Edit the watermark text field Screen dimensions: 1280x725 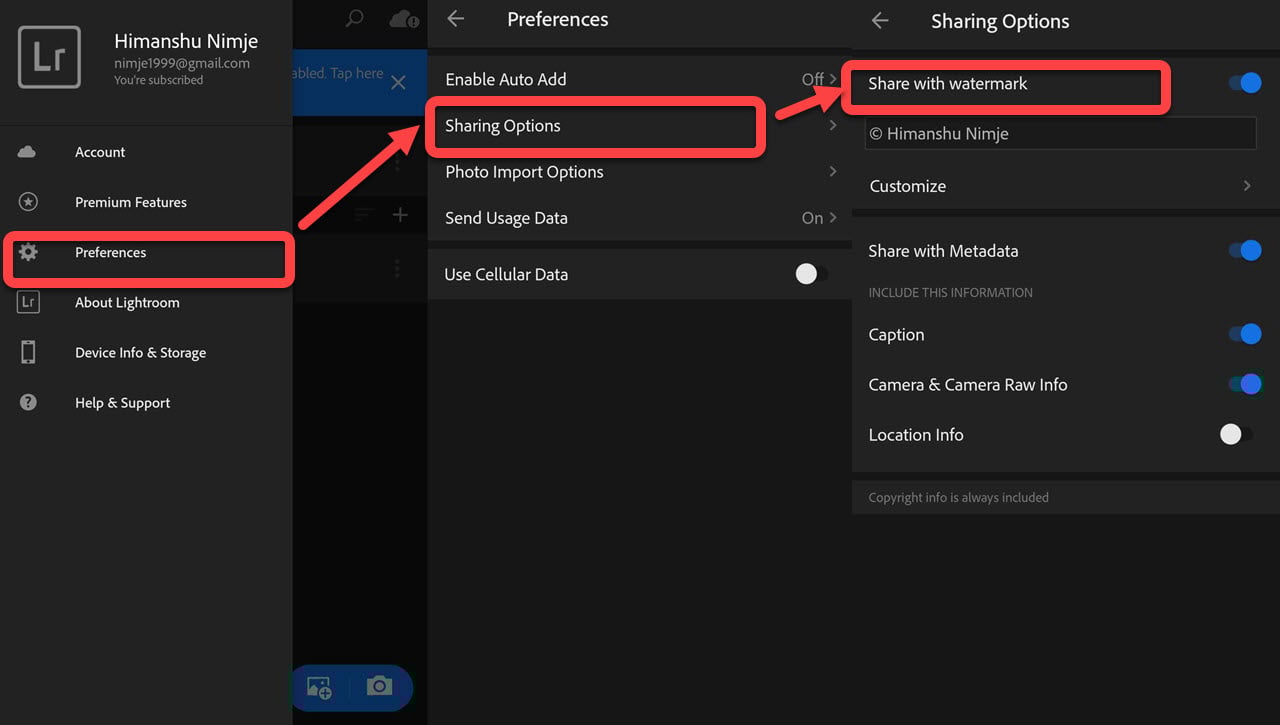(x=1060, y=133)
